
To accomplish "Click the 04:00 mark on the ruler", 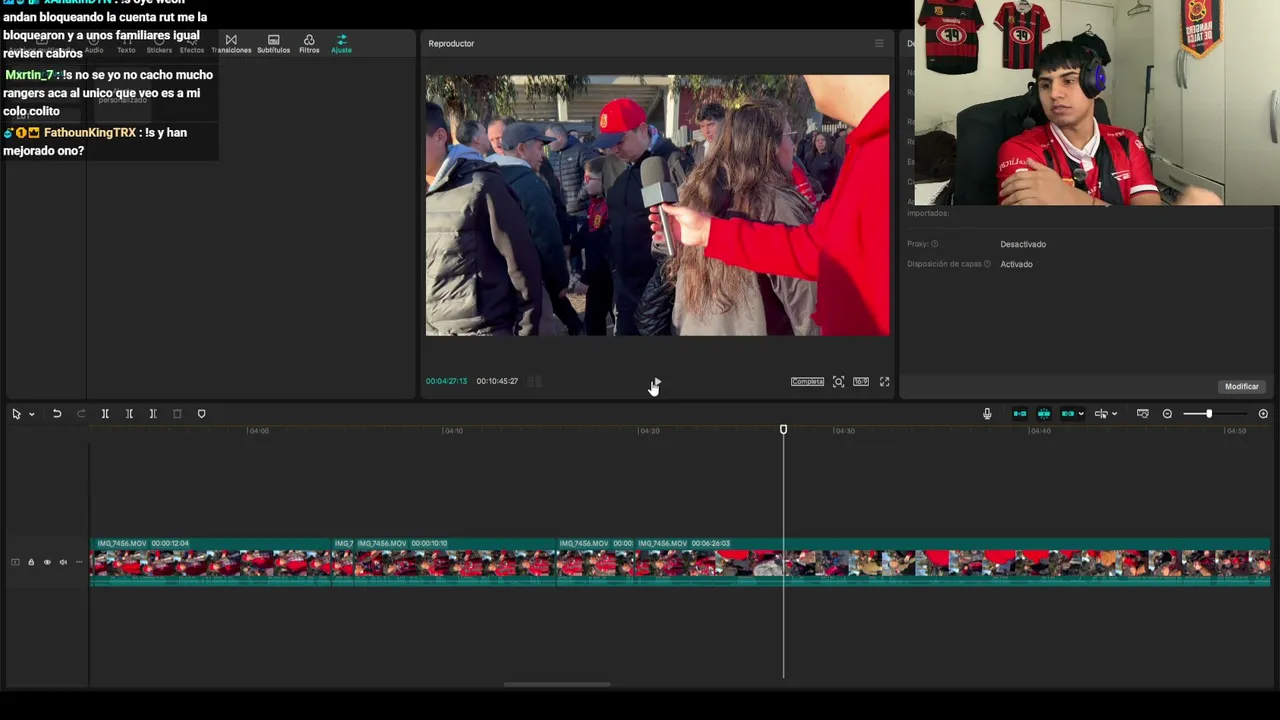I will coord(258,431).
